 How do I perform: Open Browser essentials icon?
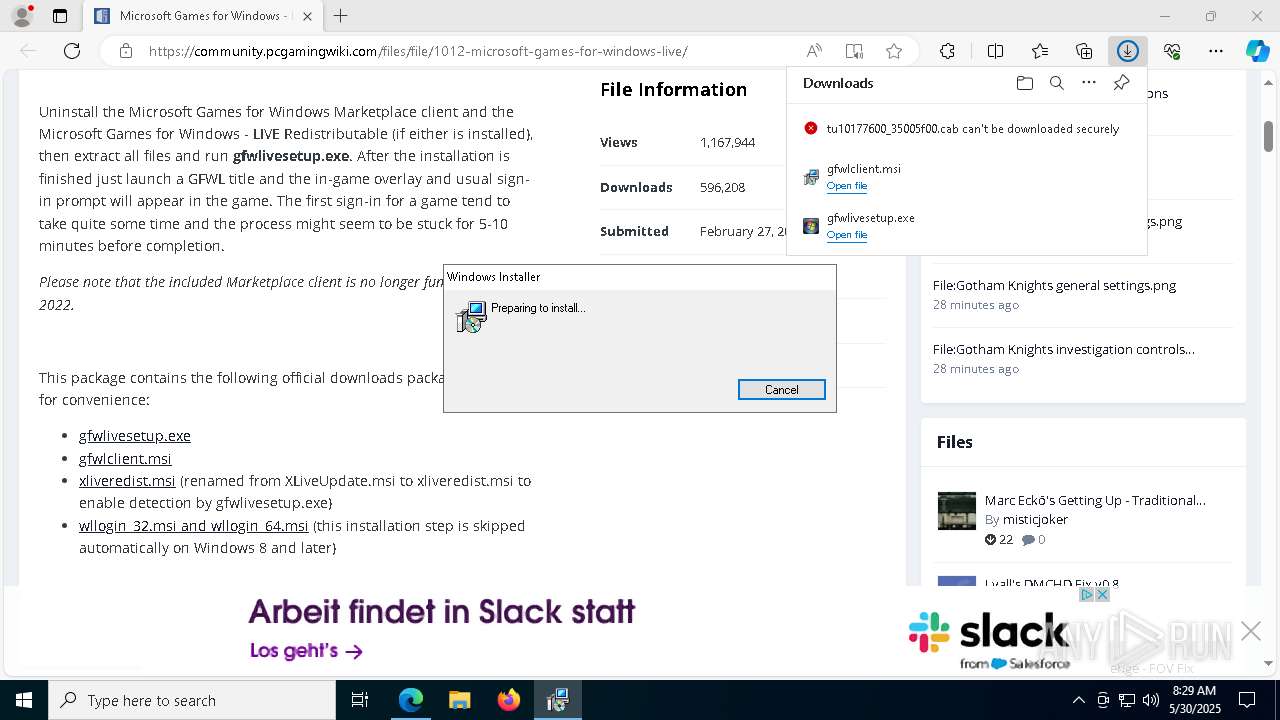[x=1172, y=51]
